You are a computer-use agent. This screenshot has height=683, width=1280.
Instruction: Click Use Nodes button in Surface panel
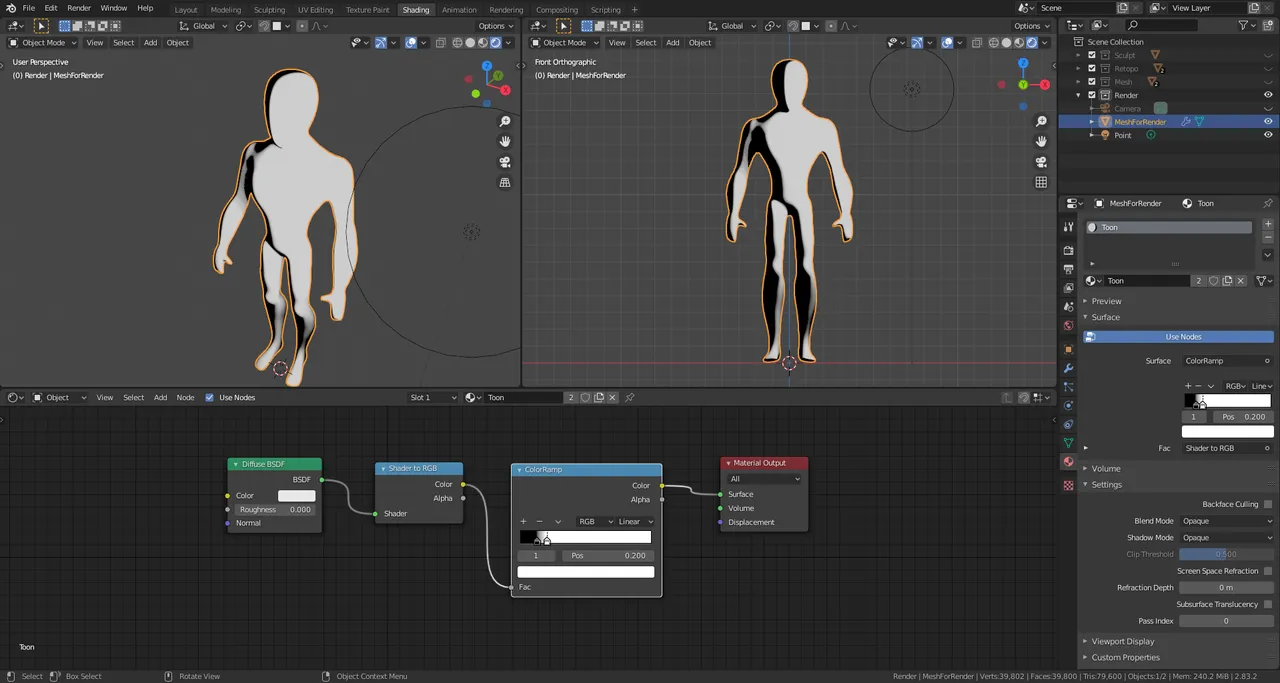1179,337
